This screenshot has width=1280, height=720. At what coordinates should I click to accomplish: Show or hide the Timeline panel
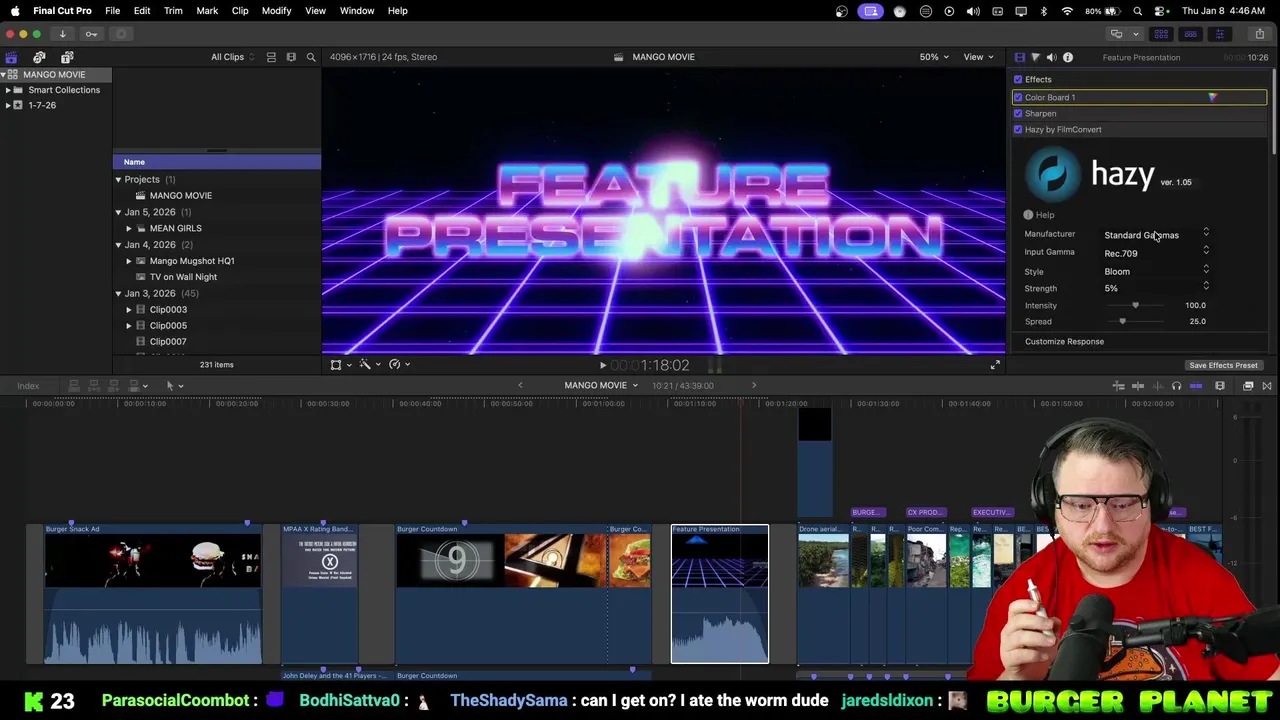[1190, 34]
